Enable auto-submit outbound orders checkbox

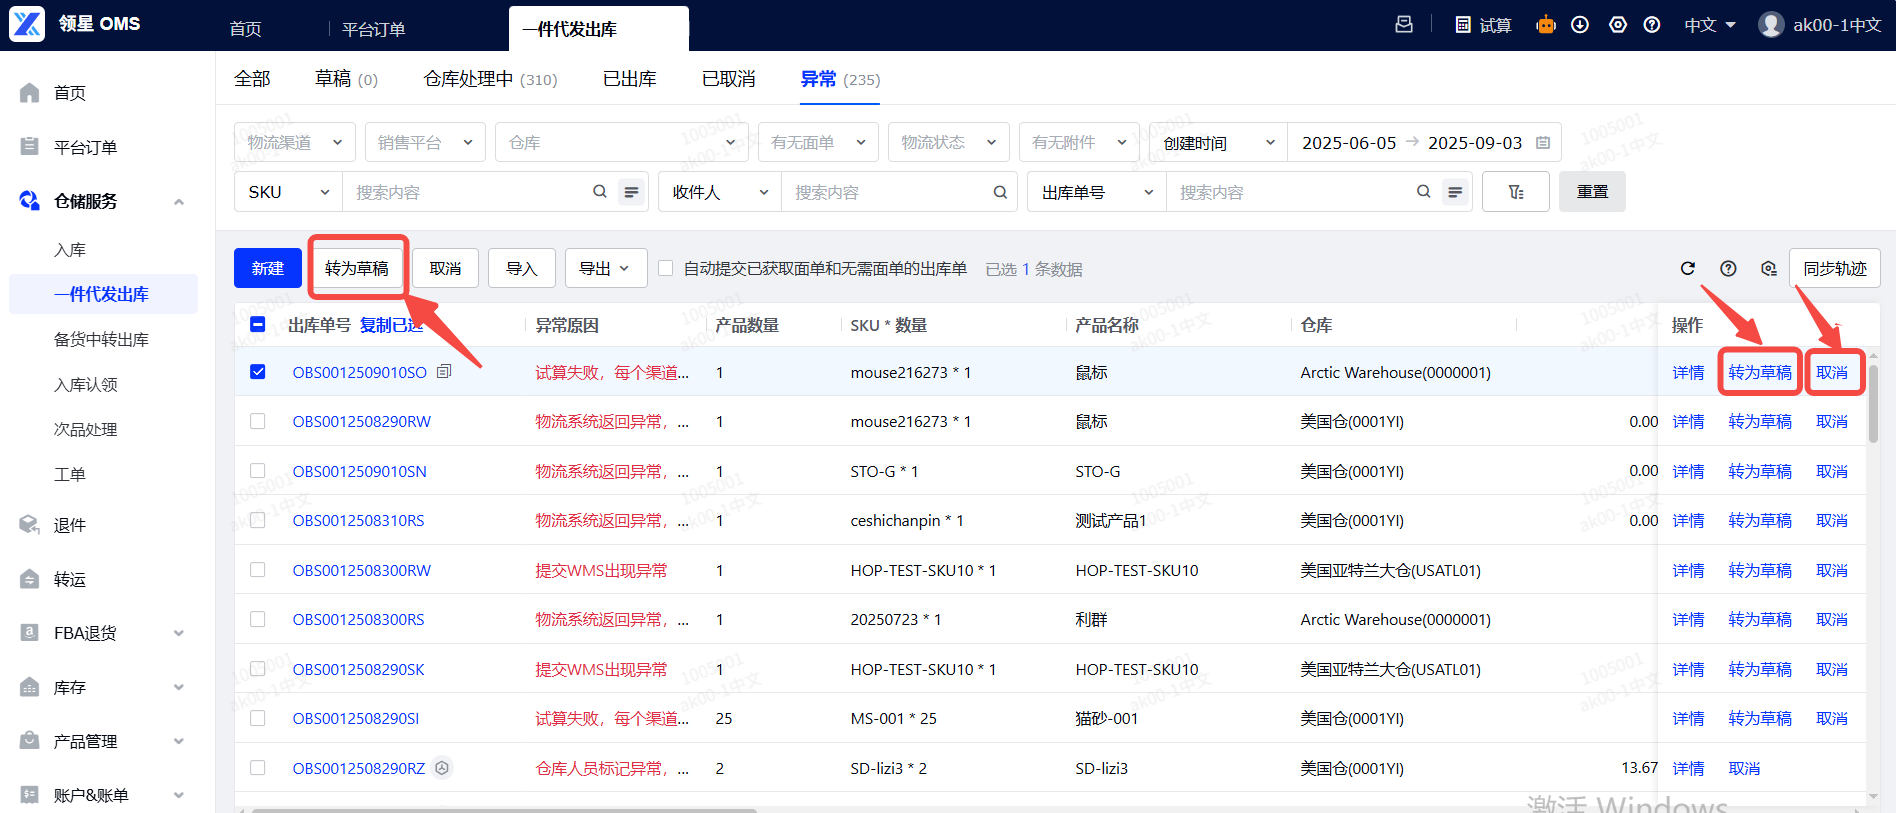(665, 268)
